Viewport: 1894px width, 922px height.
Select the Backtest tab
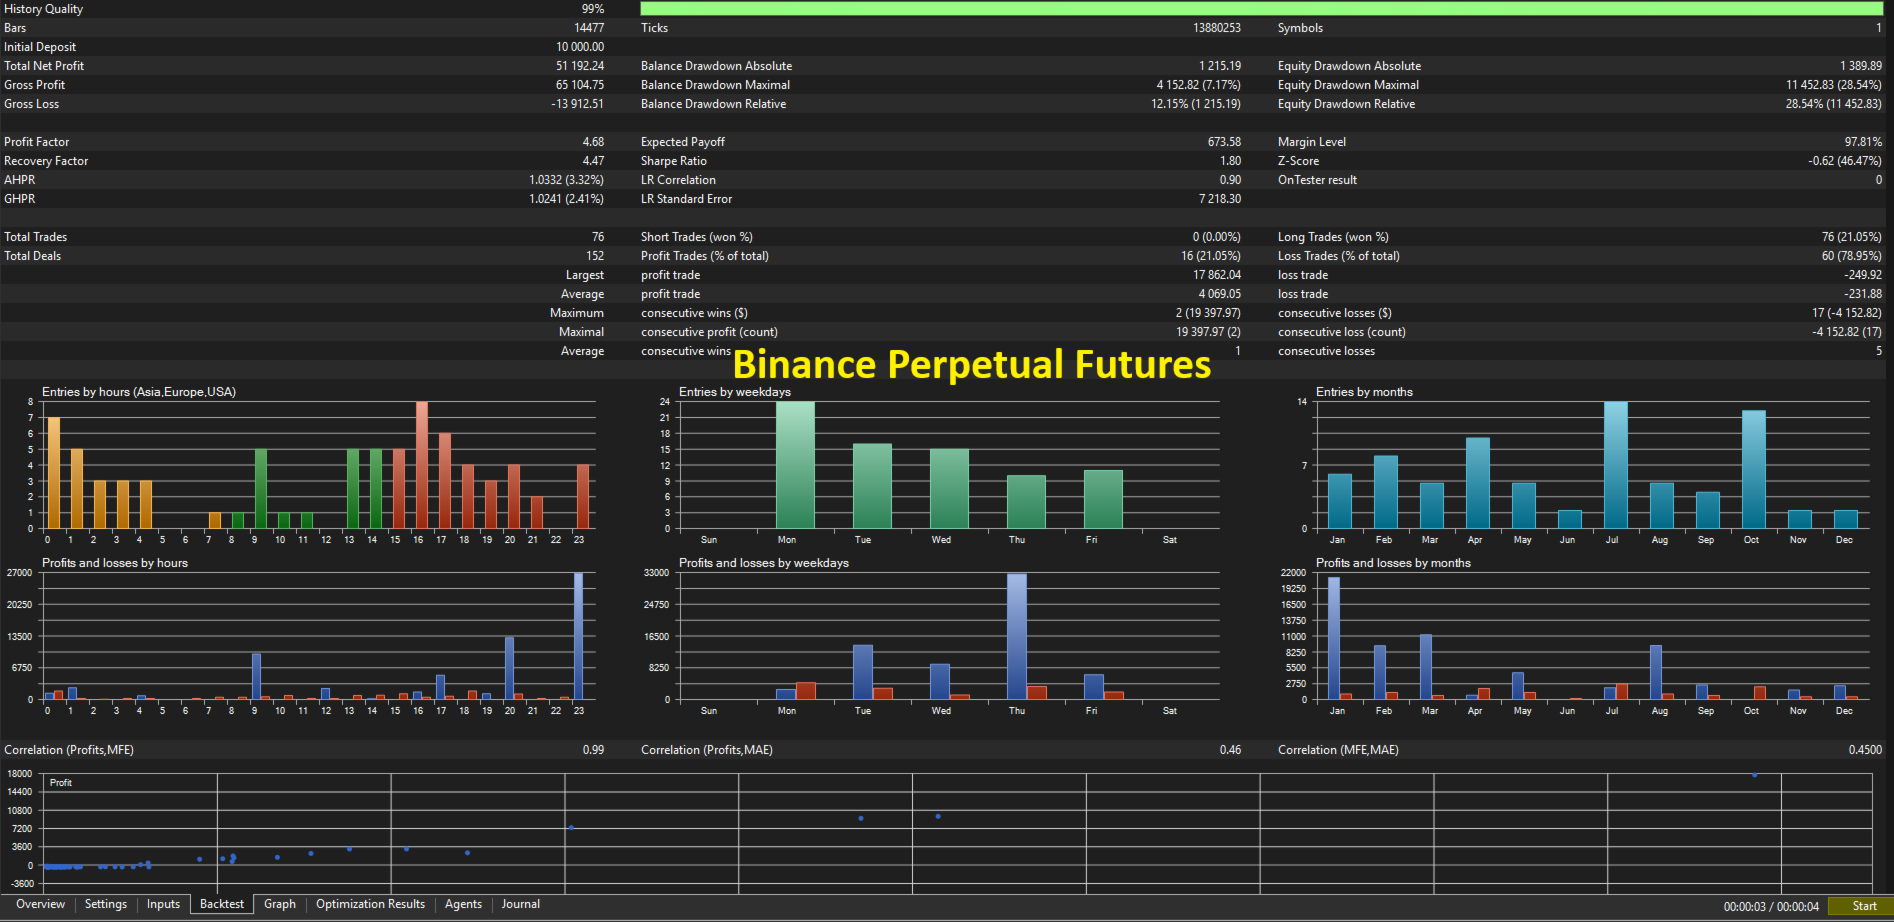(x=221, y=904)
